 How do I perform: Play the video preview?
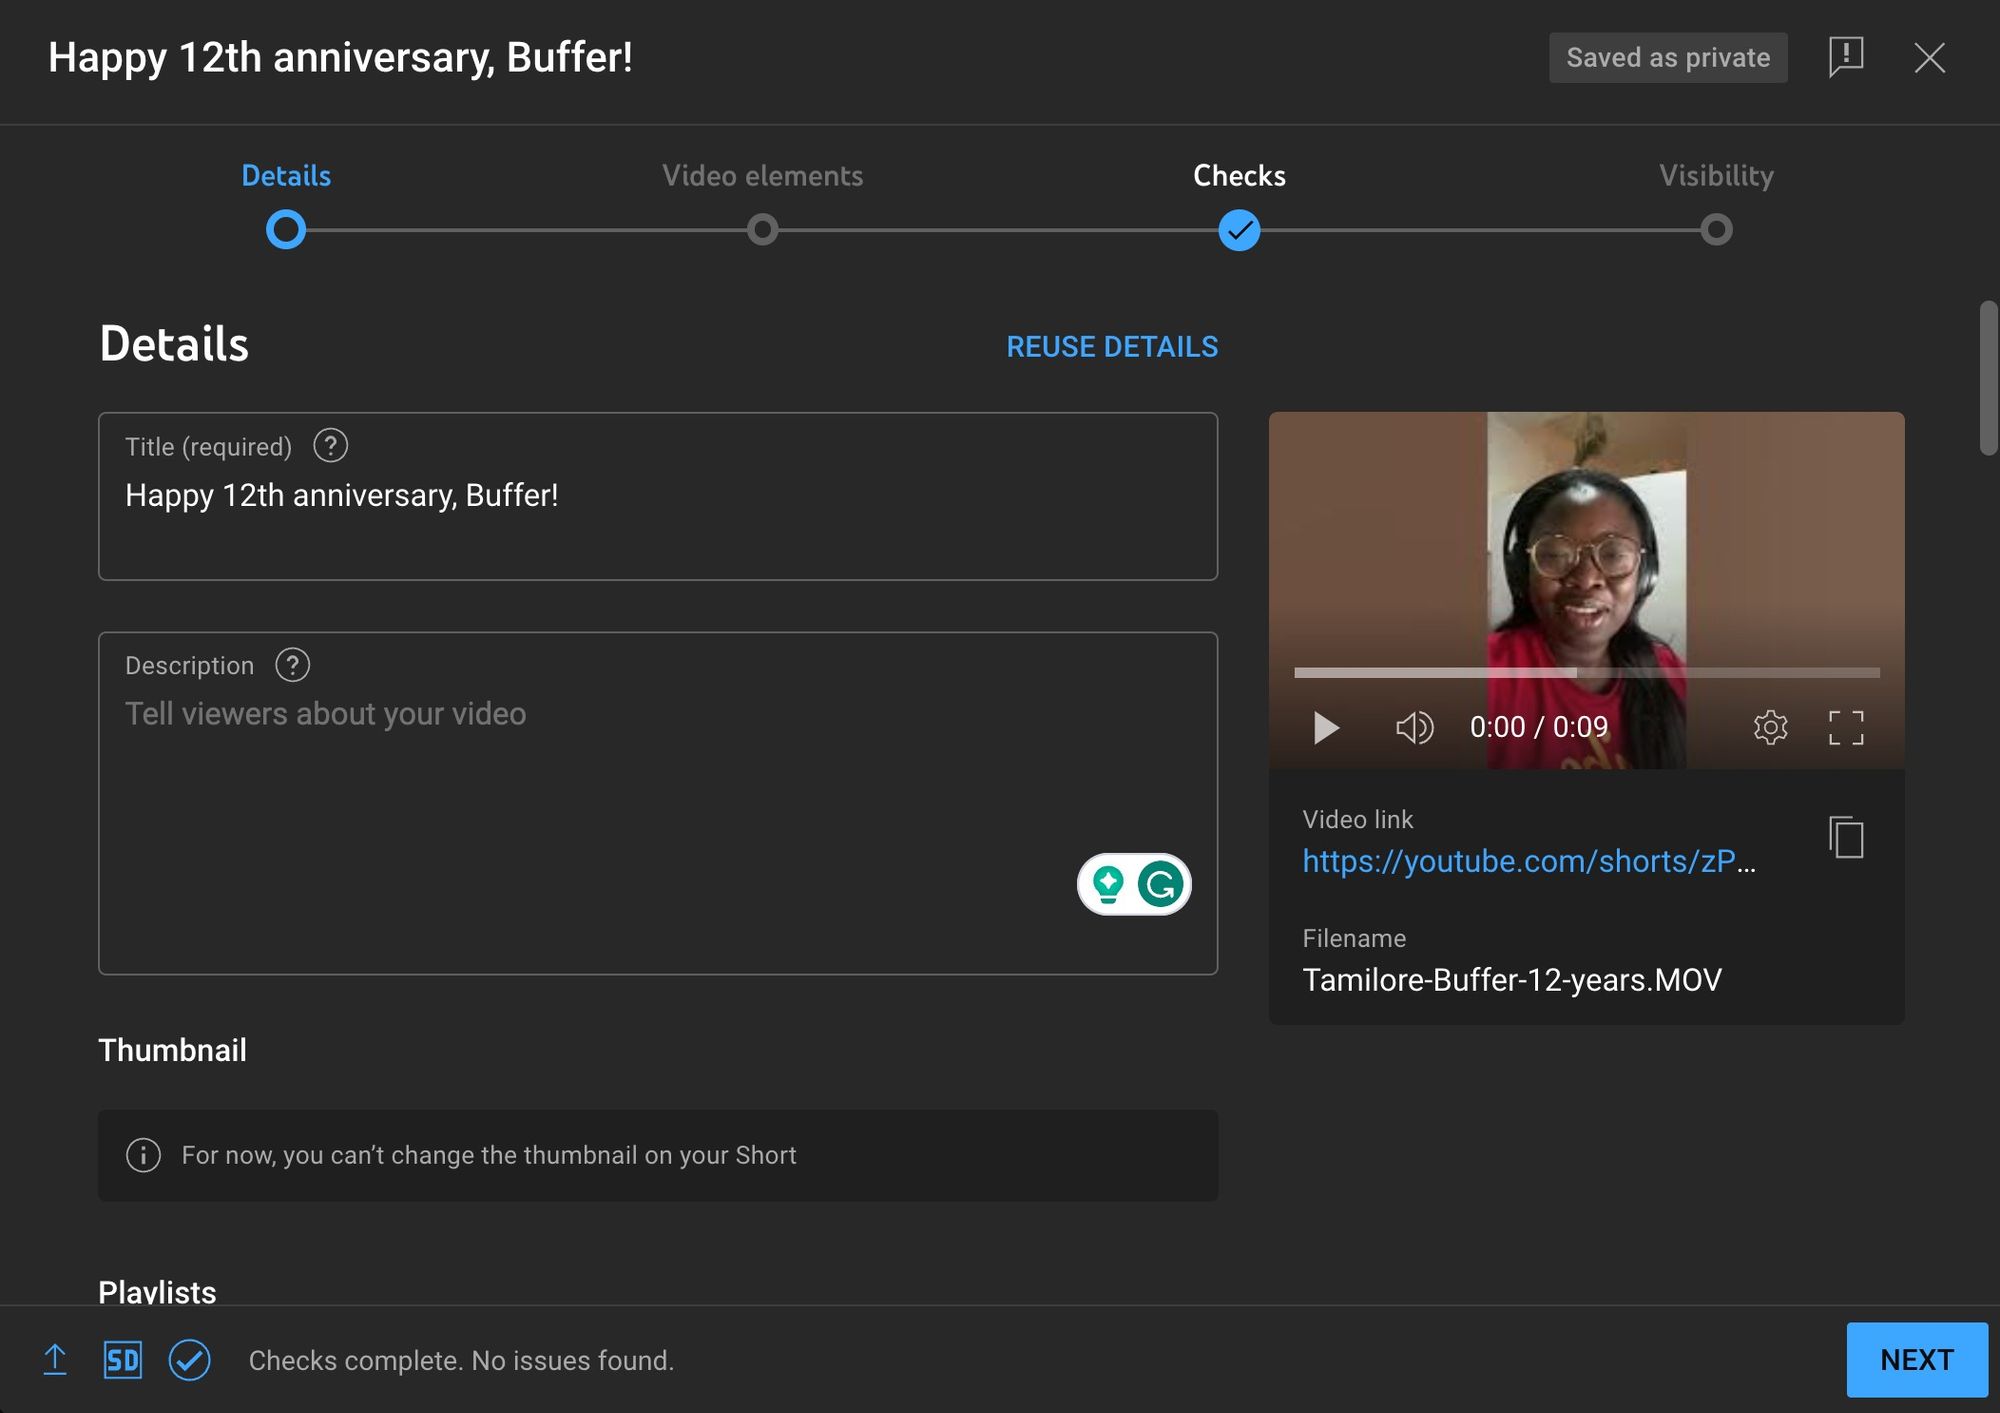point(1326,727)
